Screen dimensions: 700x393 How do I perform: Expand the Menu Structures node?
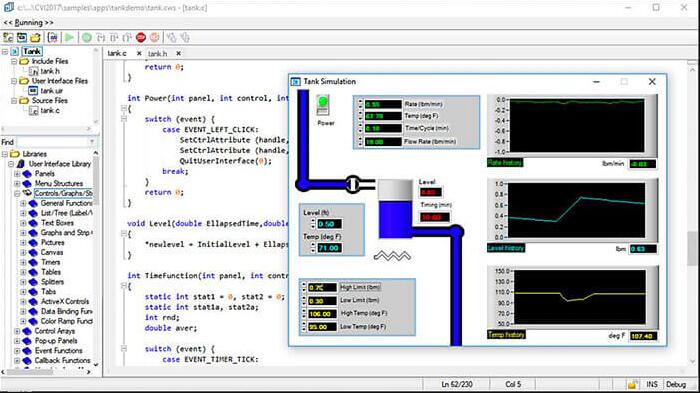[x=17, y=184]
